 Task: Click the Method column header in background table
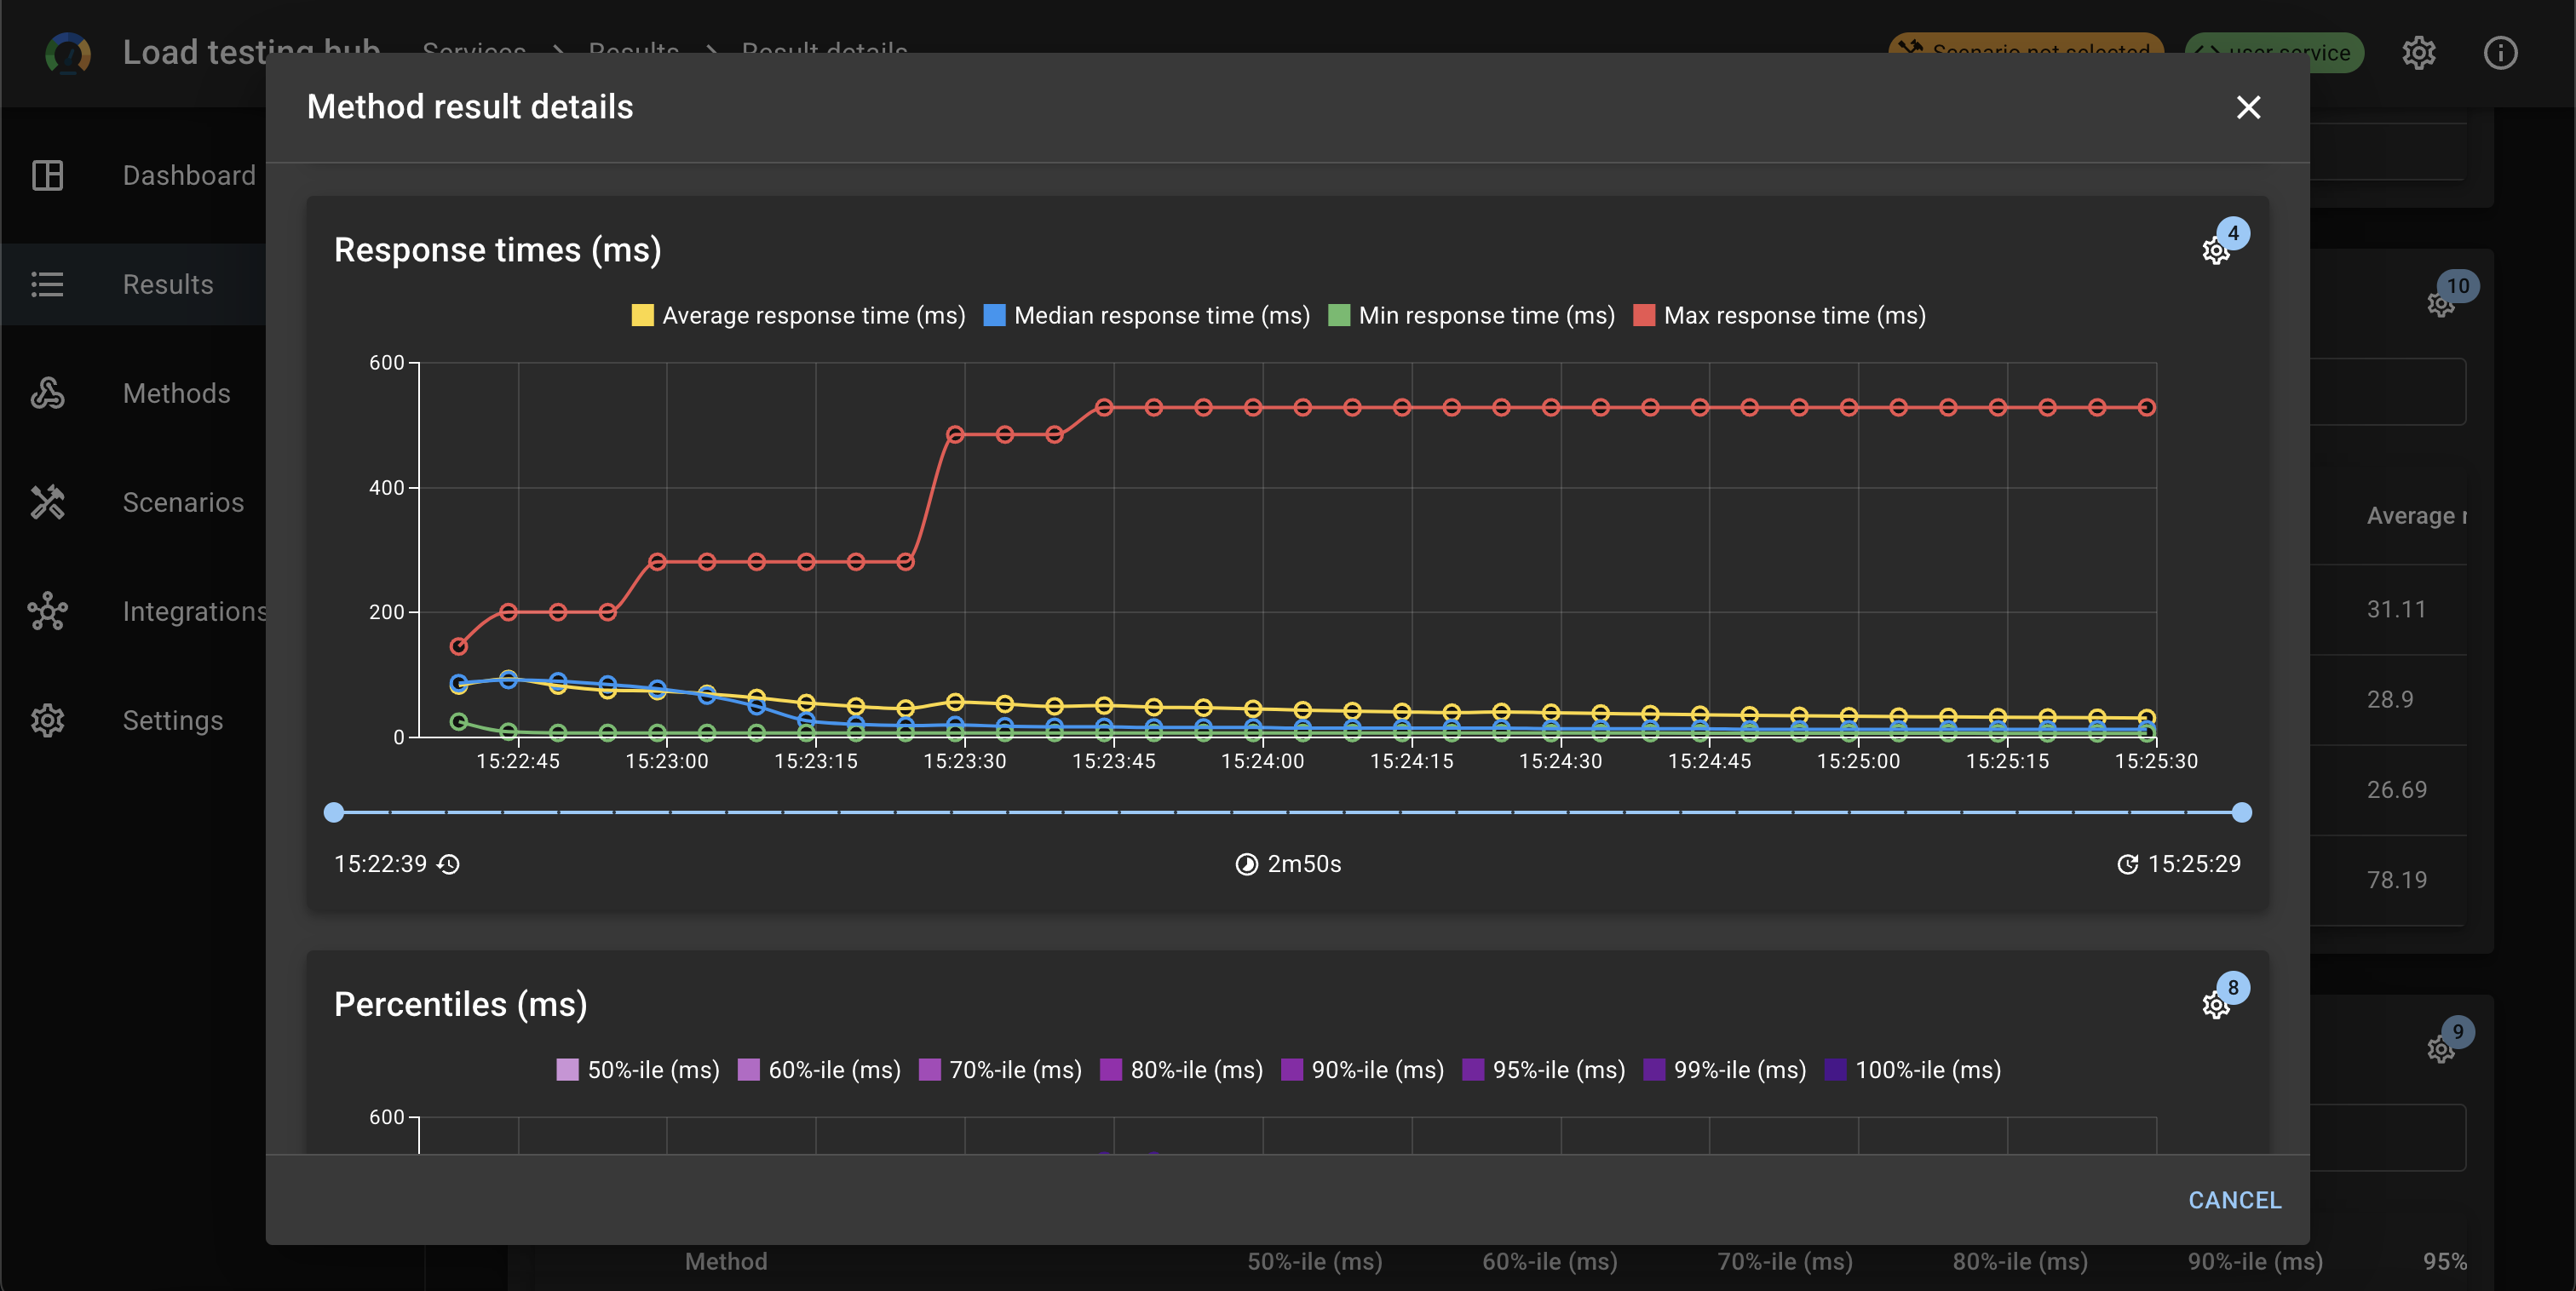(x=726, y=1262)
